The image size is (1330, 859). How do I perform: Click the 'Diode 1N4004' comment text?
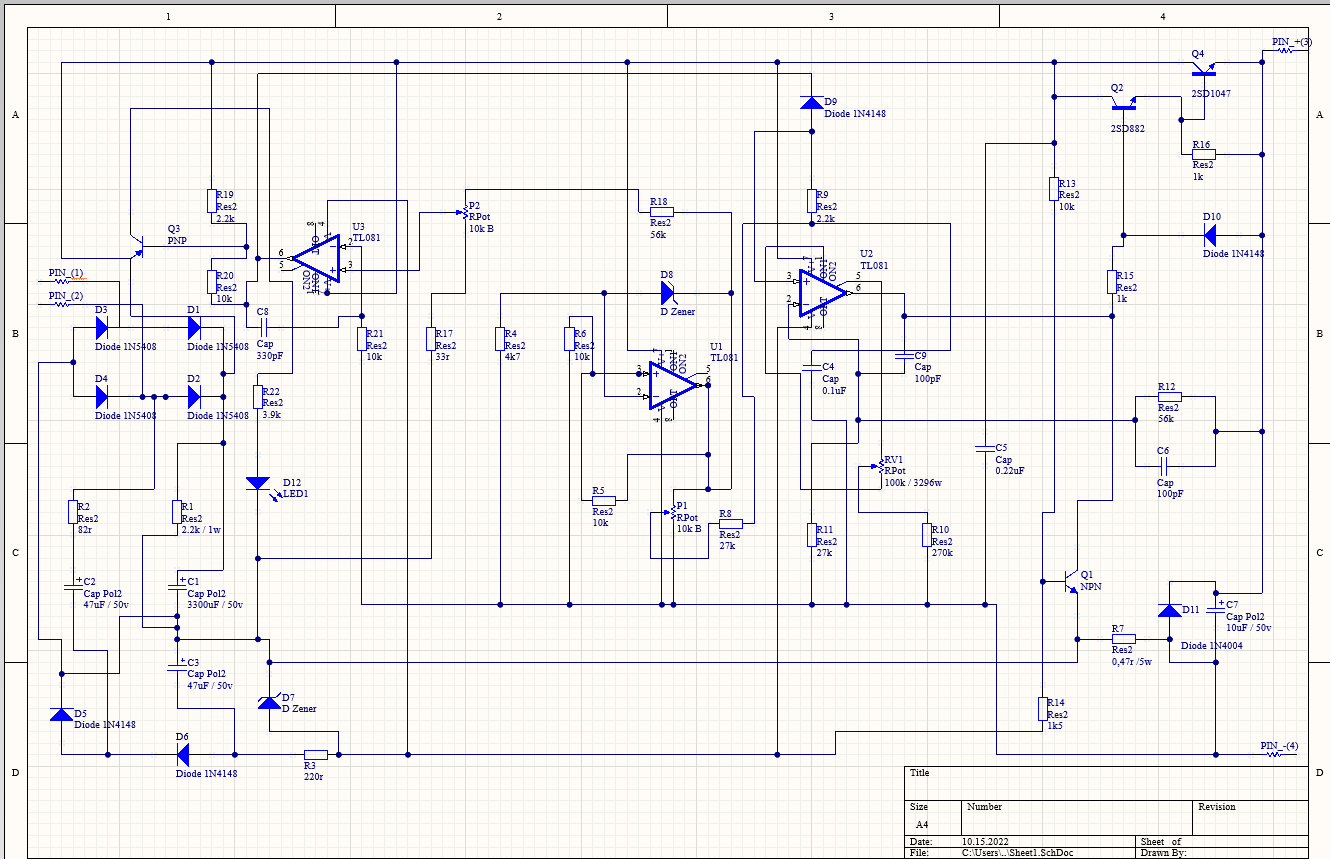pos(1211,645)
